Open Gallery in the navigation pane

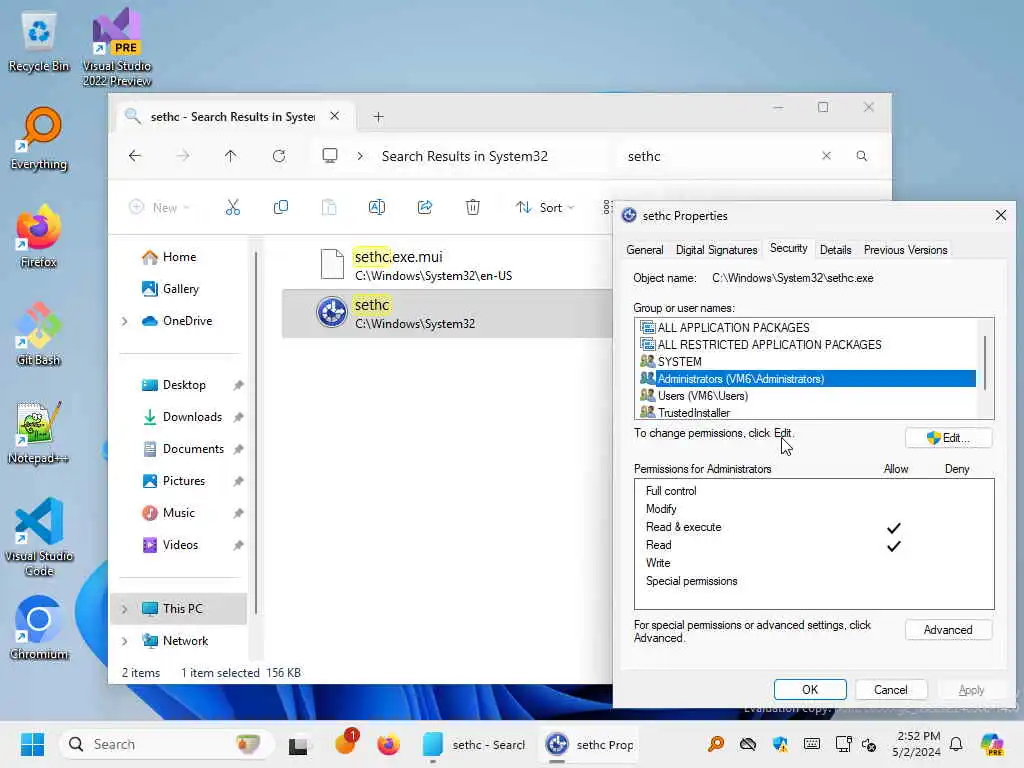click(x=180, y=289)
